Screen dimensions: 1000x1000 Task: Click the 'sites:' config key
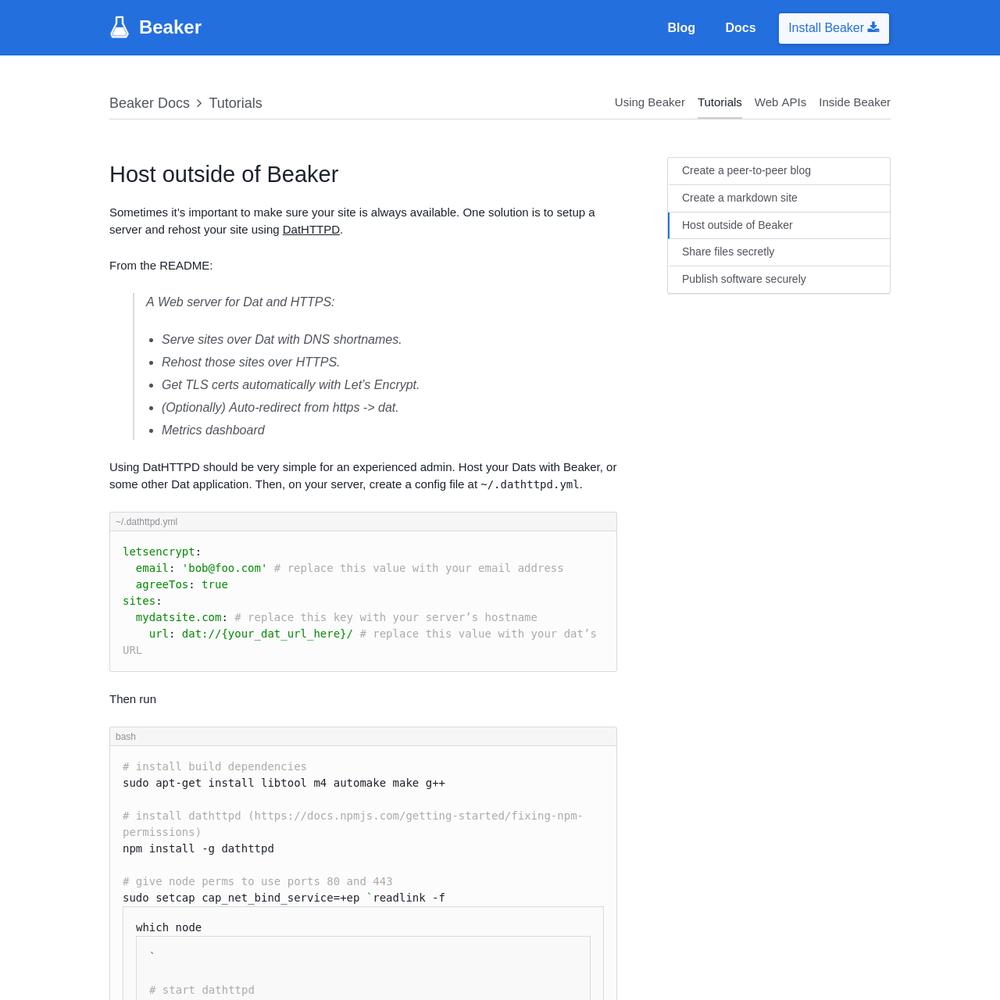(142, 601)
